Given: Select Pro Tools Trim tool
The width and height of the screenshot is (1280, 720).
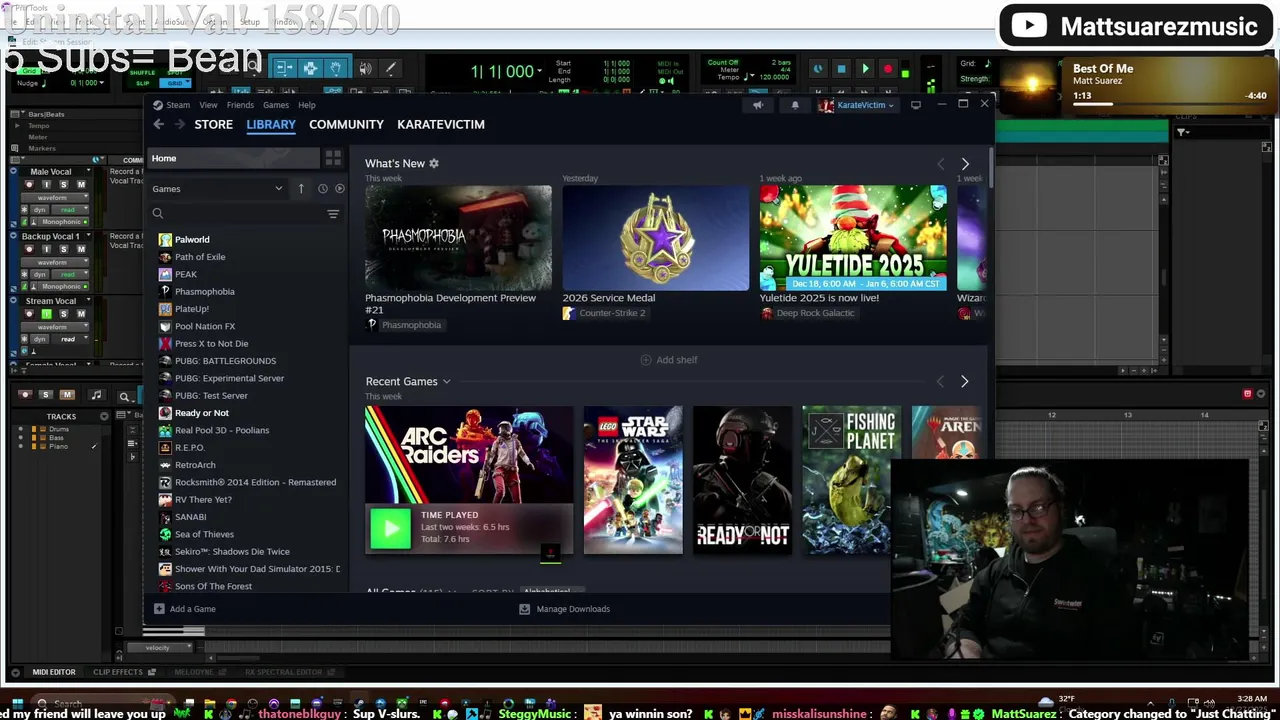Looking at the screenshot, I should [284, 68].
